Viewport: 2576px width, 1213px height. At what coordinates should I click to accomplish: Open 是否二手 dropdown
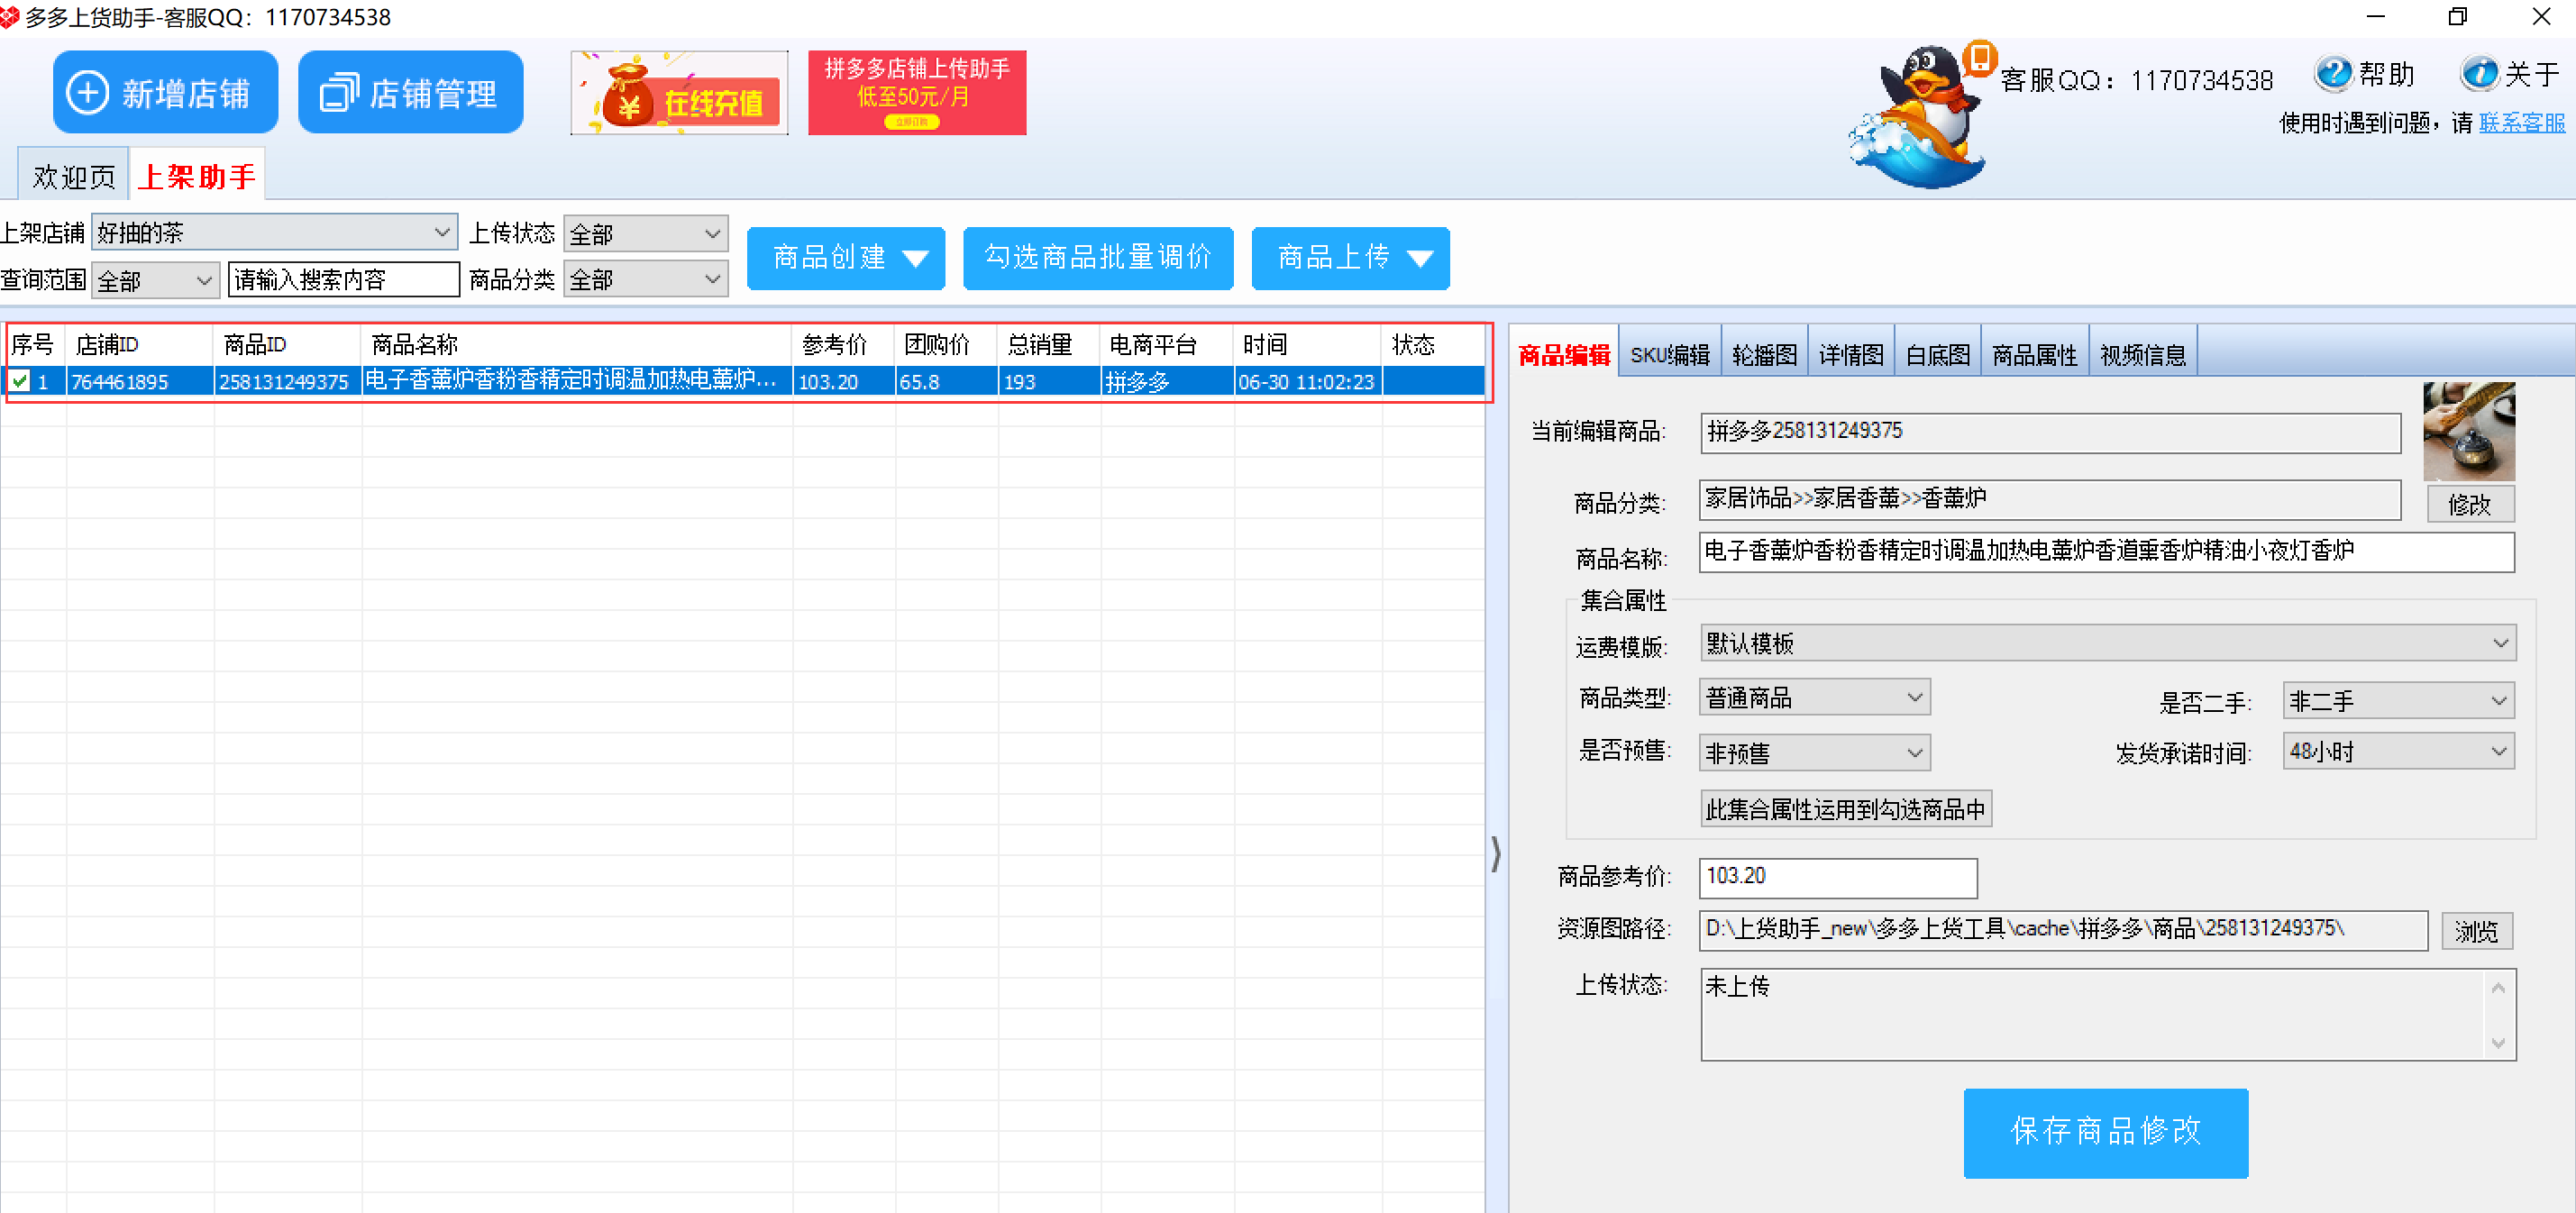[2398, 700]
